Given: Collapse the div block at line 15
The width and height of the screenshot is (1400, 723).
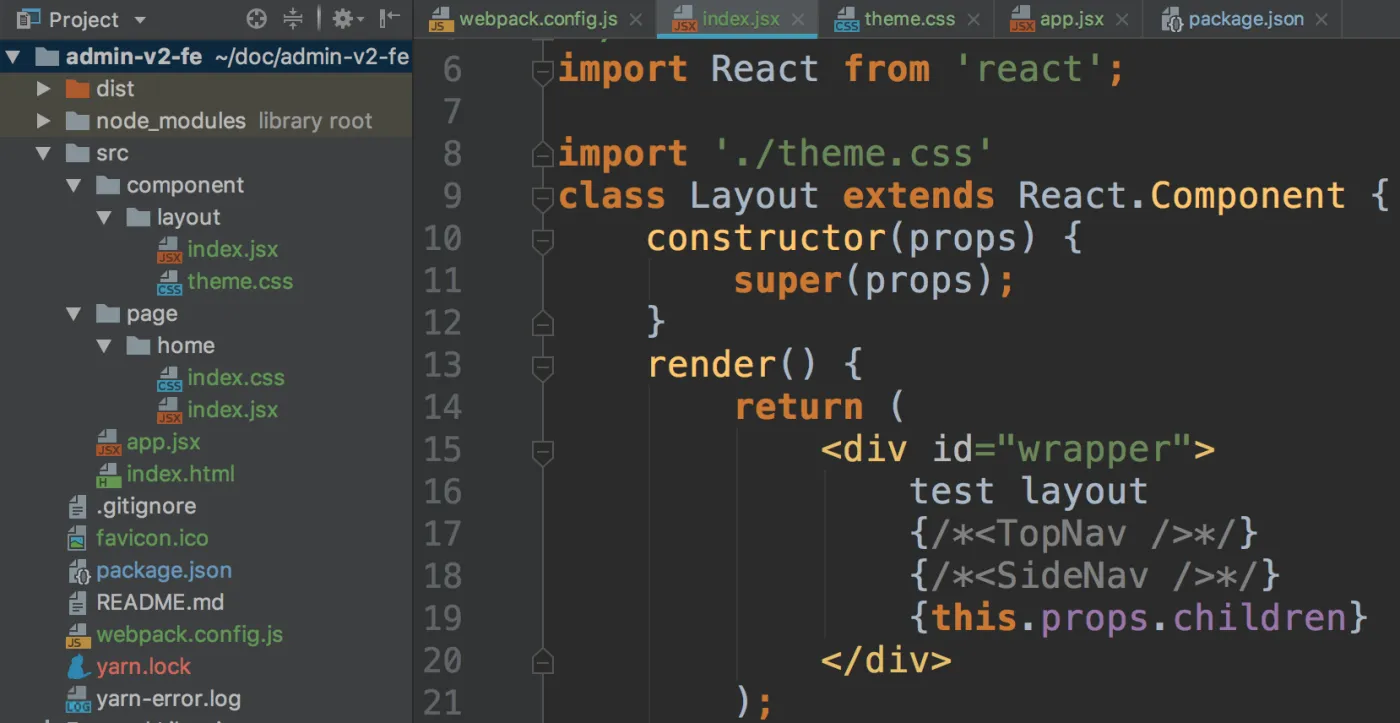Looking at the screenshot, I should click(x=543, y=452).
